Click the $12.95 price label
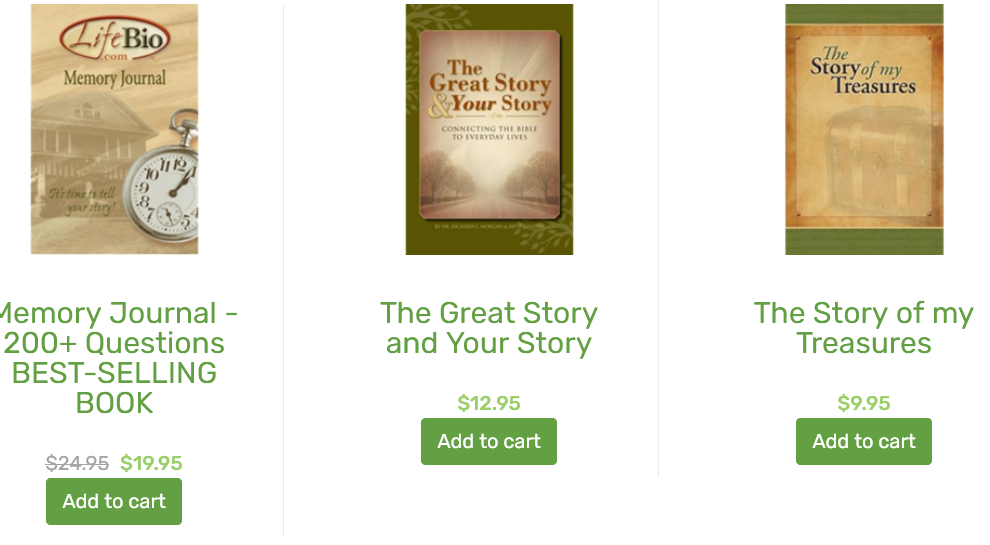This screenshot has height=545, width=990. click(x=489, y=404)
